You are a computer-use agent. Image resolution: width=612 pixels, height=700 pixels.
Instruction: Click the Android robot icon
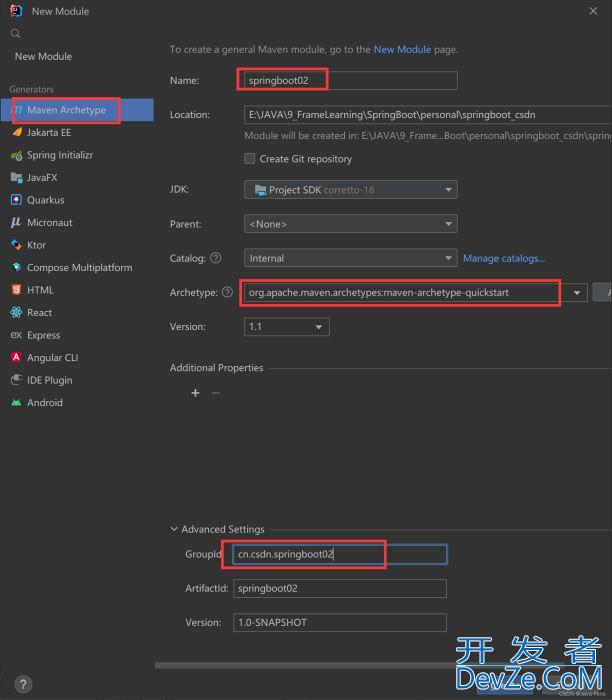pyautogui.click(x=17, y=403)
